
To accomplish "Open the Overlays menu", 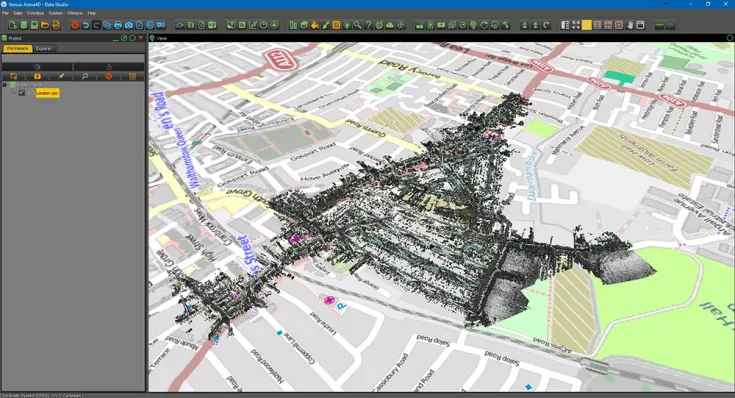I will click(x=35, y=13).
